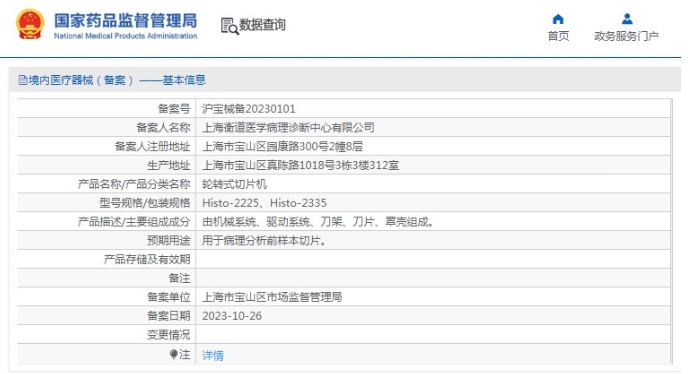
Task: Open the 政务服务门户 user icon
Action: [627, 19]
